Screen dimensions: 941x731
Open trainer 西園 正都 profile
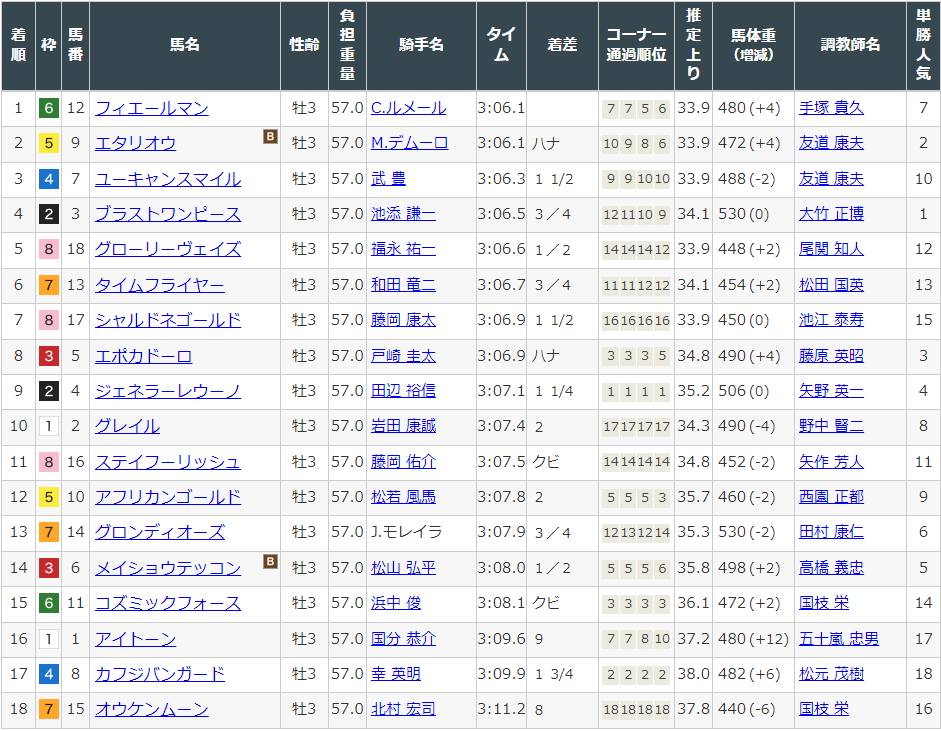click(x=831, y=497)
